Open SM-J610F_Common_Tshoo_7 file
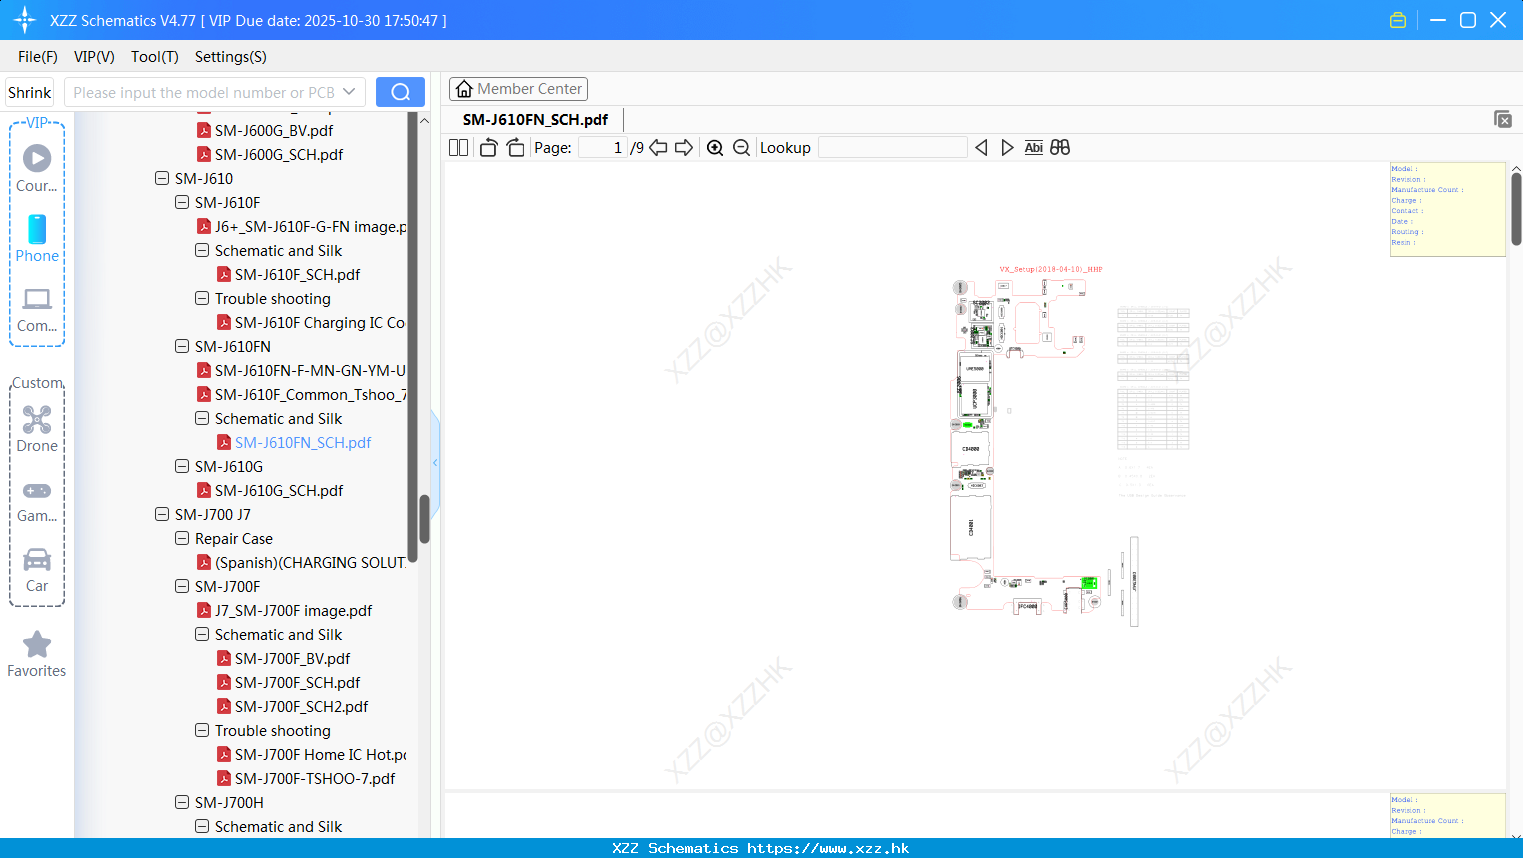 pos(310,394)
